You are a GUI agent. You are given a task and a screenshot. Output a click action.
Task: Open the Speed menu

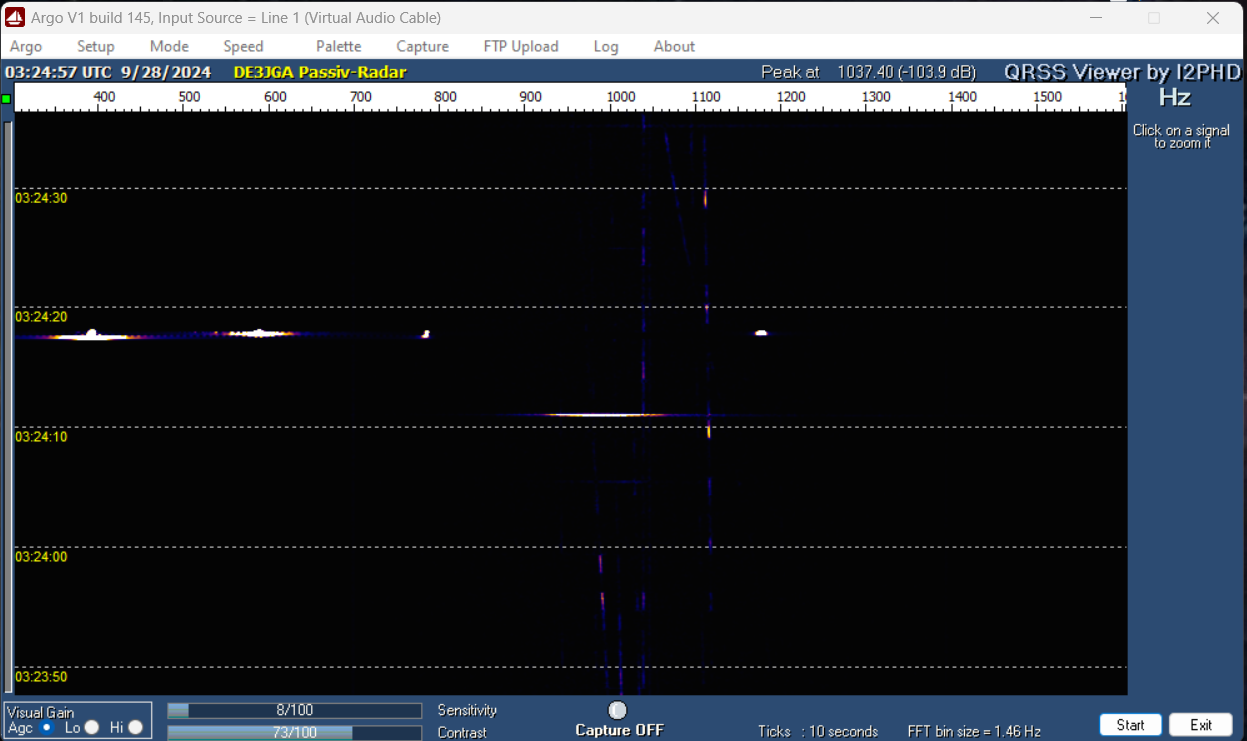tap(243, 46)
